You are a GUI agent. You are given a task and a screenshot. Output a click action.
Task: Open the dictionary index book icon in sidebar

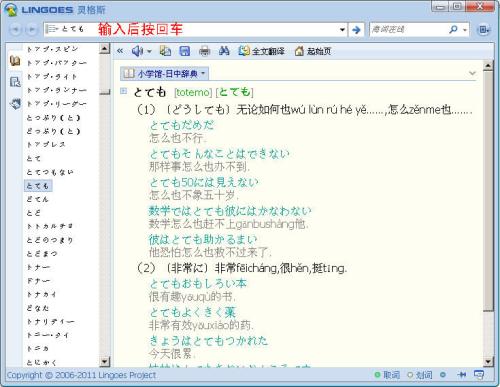[15, 61]
